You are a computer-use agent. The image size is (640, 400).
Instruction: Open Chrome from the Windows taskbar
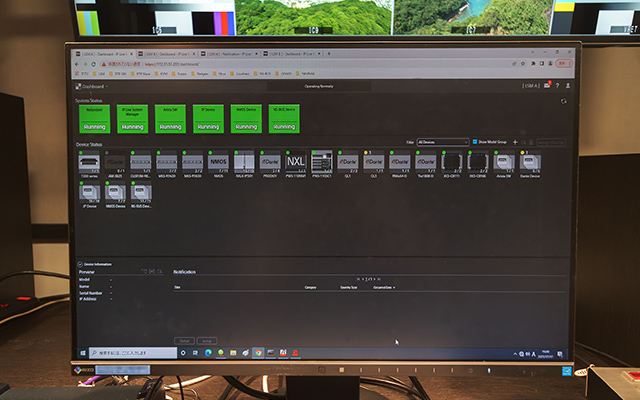coord(258,352)
